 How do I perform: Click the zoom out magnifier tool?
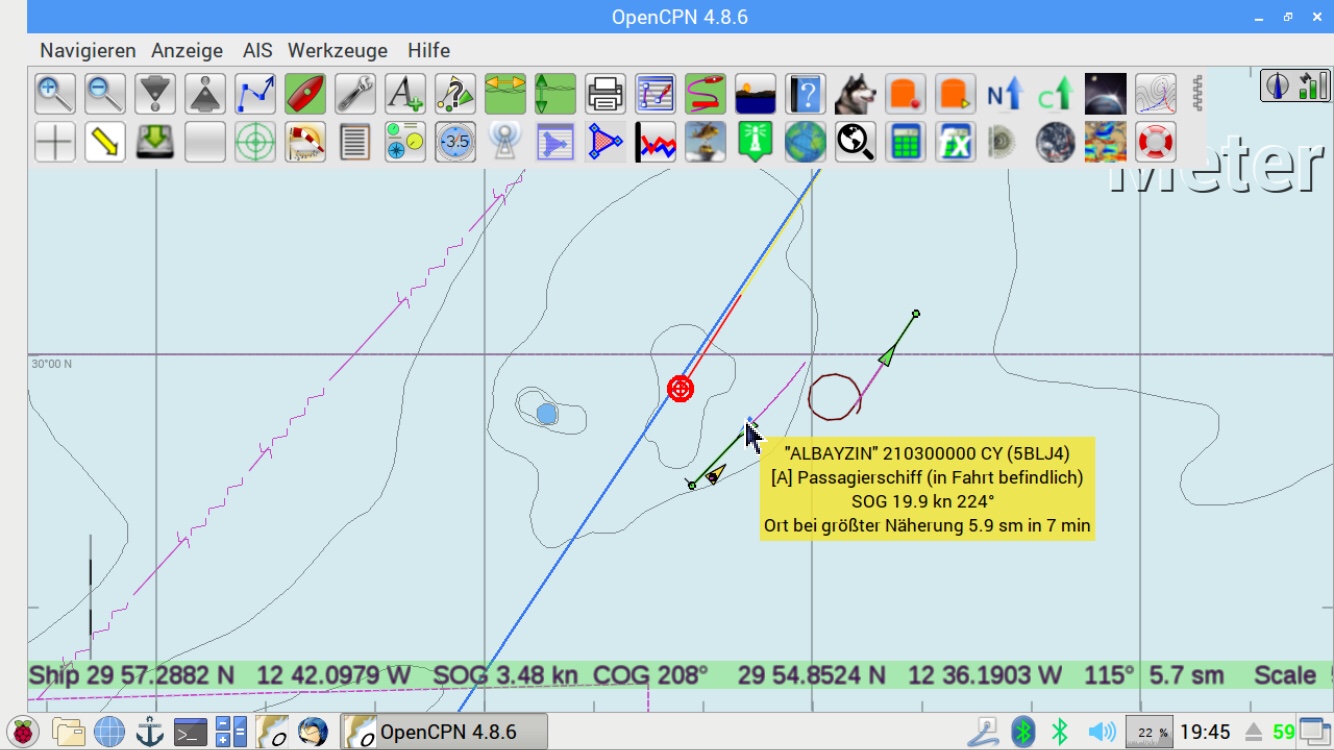pyautogui.click(x=105, y=94)
